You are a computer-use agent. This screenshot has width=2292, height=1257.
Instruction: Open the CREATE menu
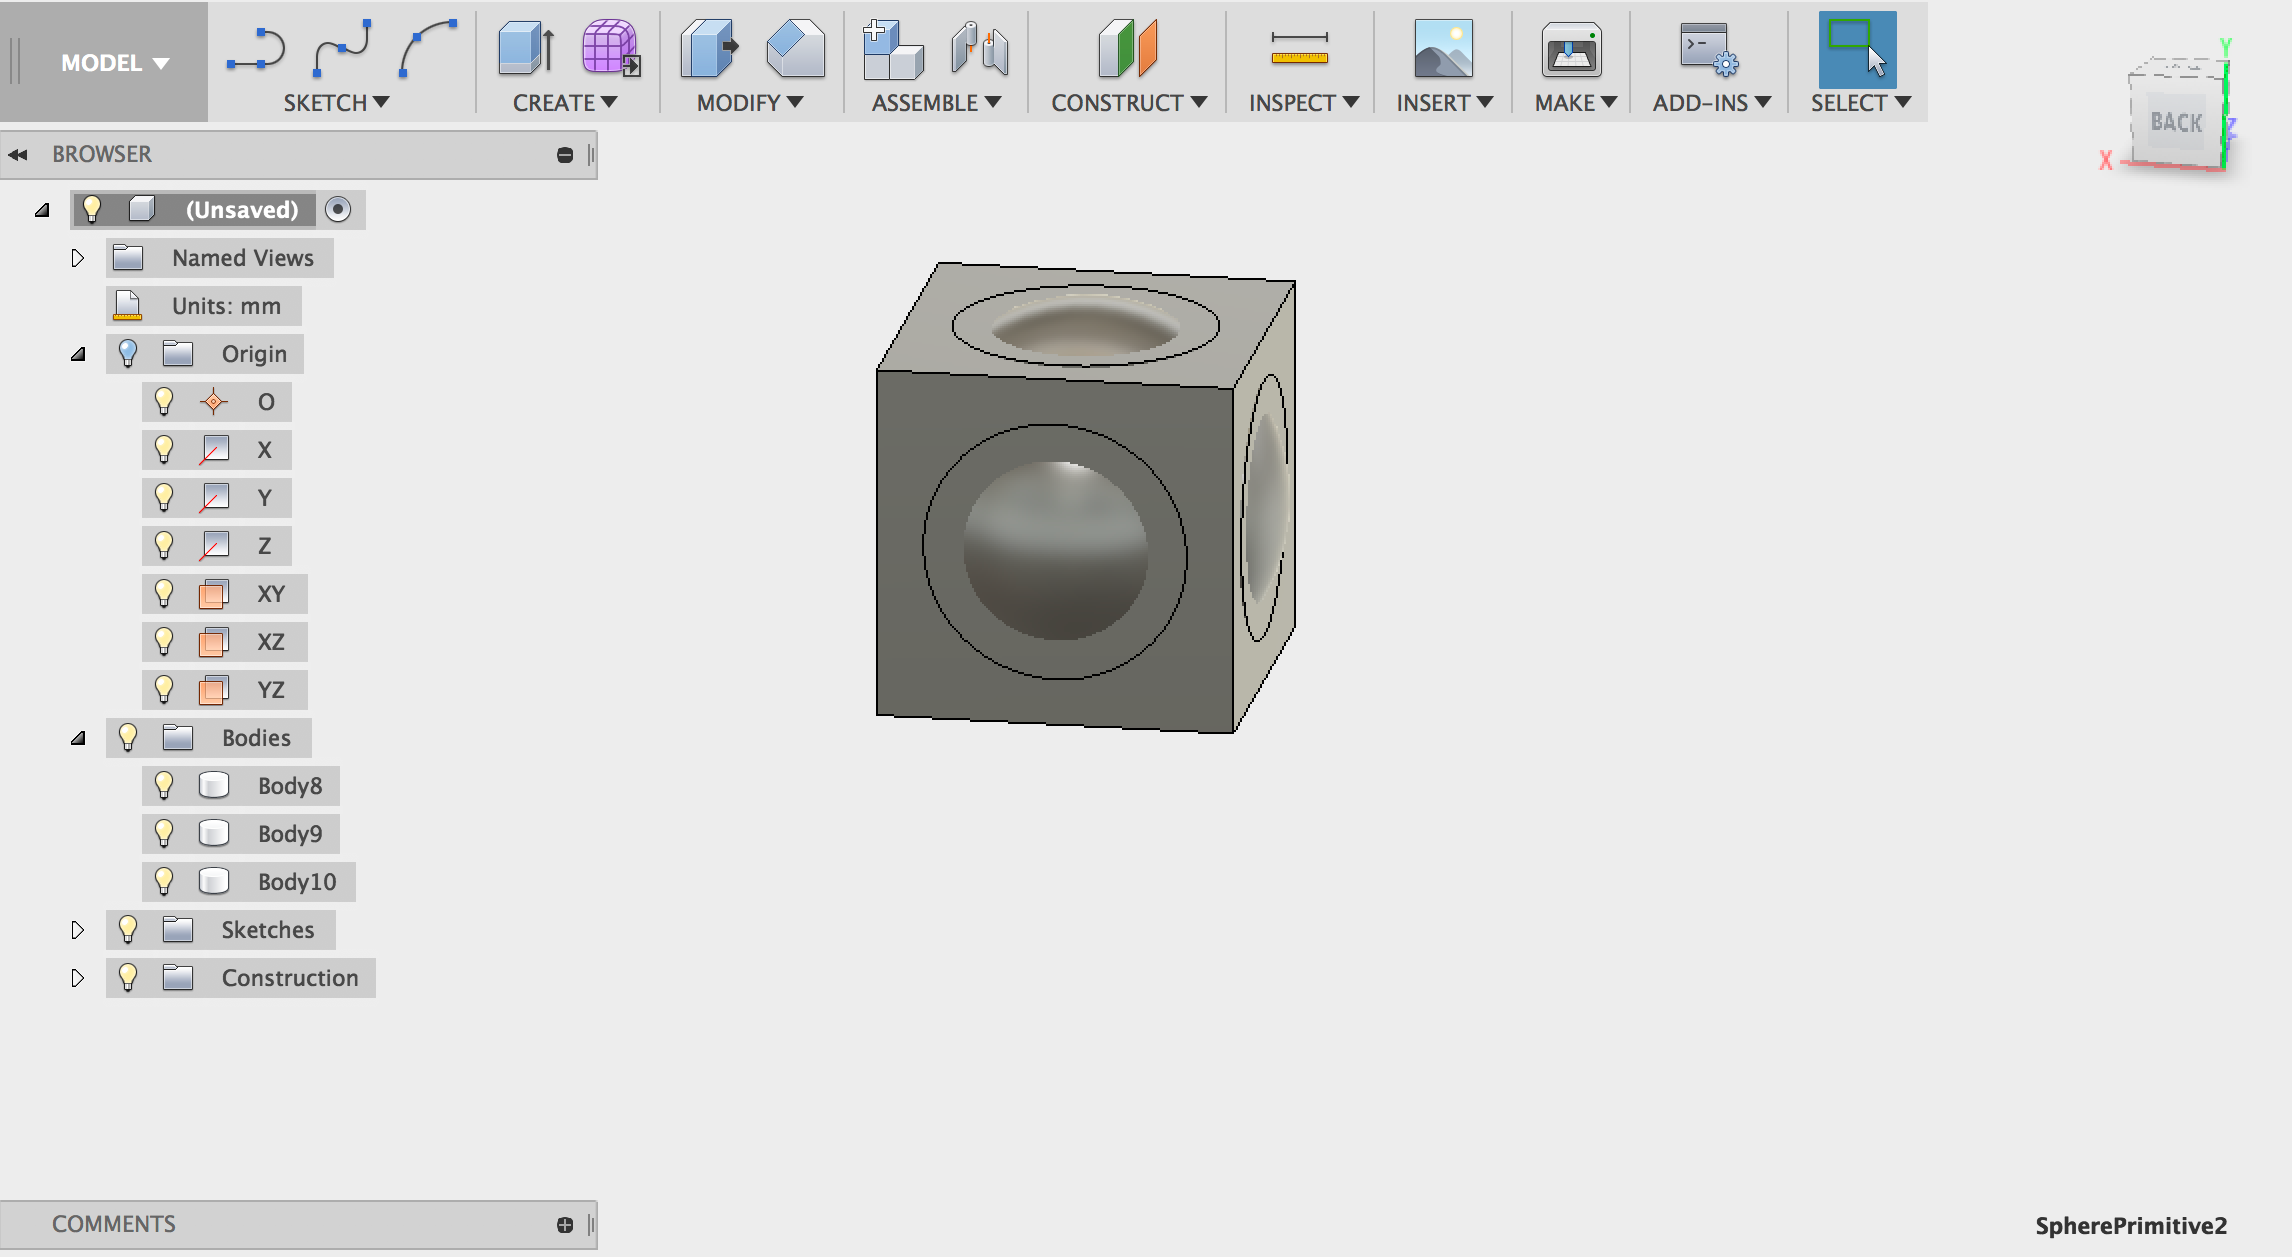point(565,103)
